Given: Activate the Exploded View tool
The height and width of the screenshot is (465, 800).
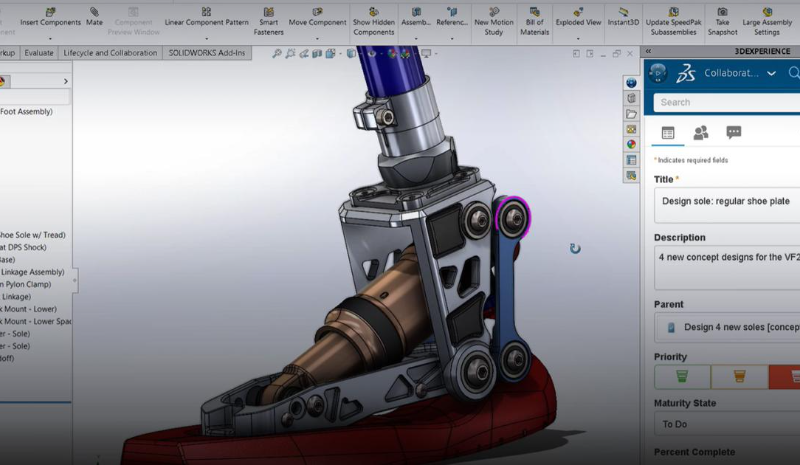Looking at the screenshot, I should coord(578,16).
